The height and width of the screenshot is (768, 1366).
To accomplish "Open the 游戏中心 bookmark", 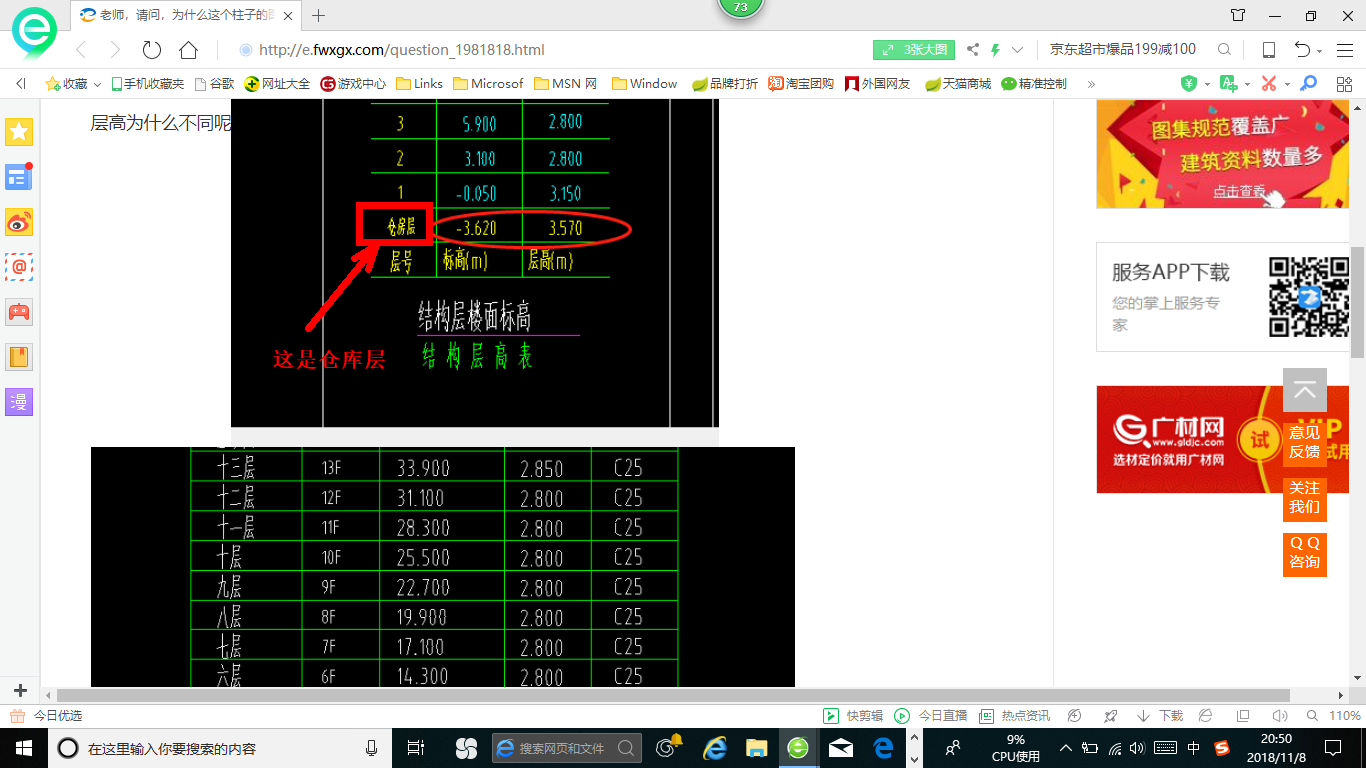I will tap(353, 84).
